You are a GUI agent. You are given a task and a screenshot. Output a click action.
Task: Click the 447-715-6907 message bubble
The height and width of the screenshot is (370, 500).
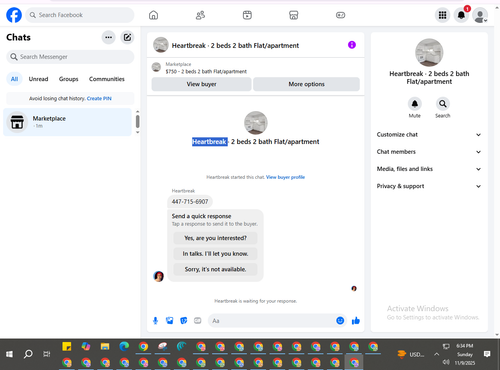(190, 201)
